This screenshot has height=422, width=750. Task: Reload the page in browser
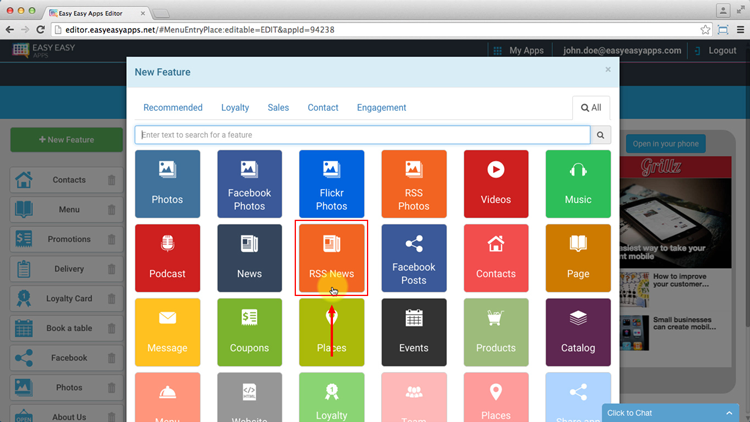tap(41, 30)
